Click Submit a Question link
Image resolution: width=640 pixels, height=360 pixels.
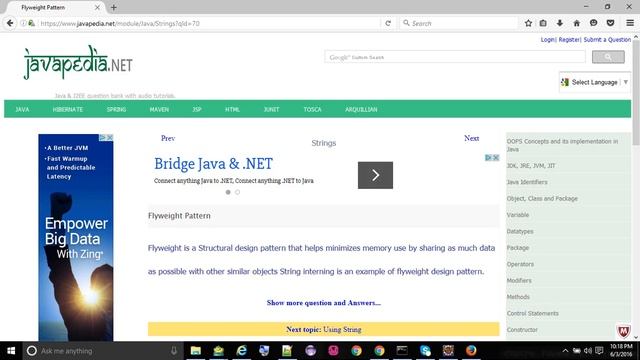[607, 40]
